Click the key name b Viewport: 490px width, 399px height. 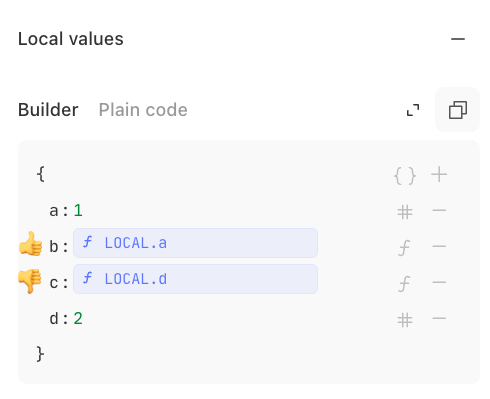click(54, 247)
